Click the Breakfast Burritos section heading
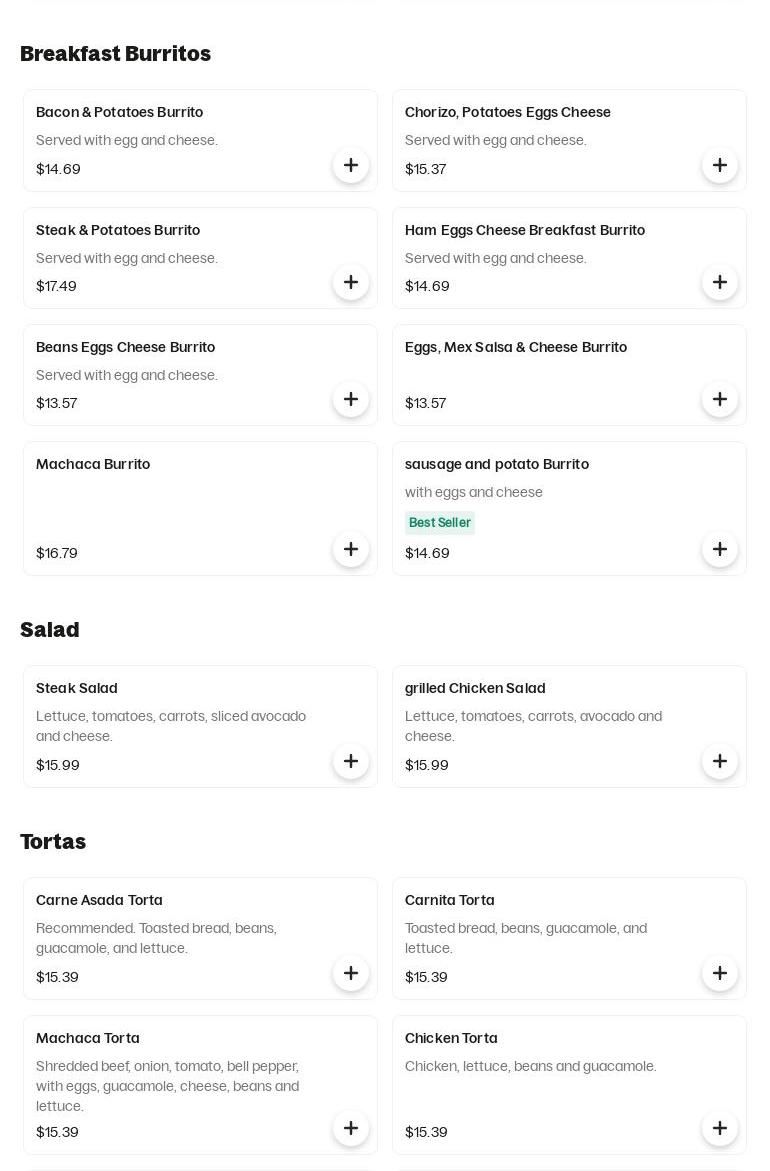Screen dimensions: 770x1171 (115, 54)
